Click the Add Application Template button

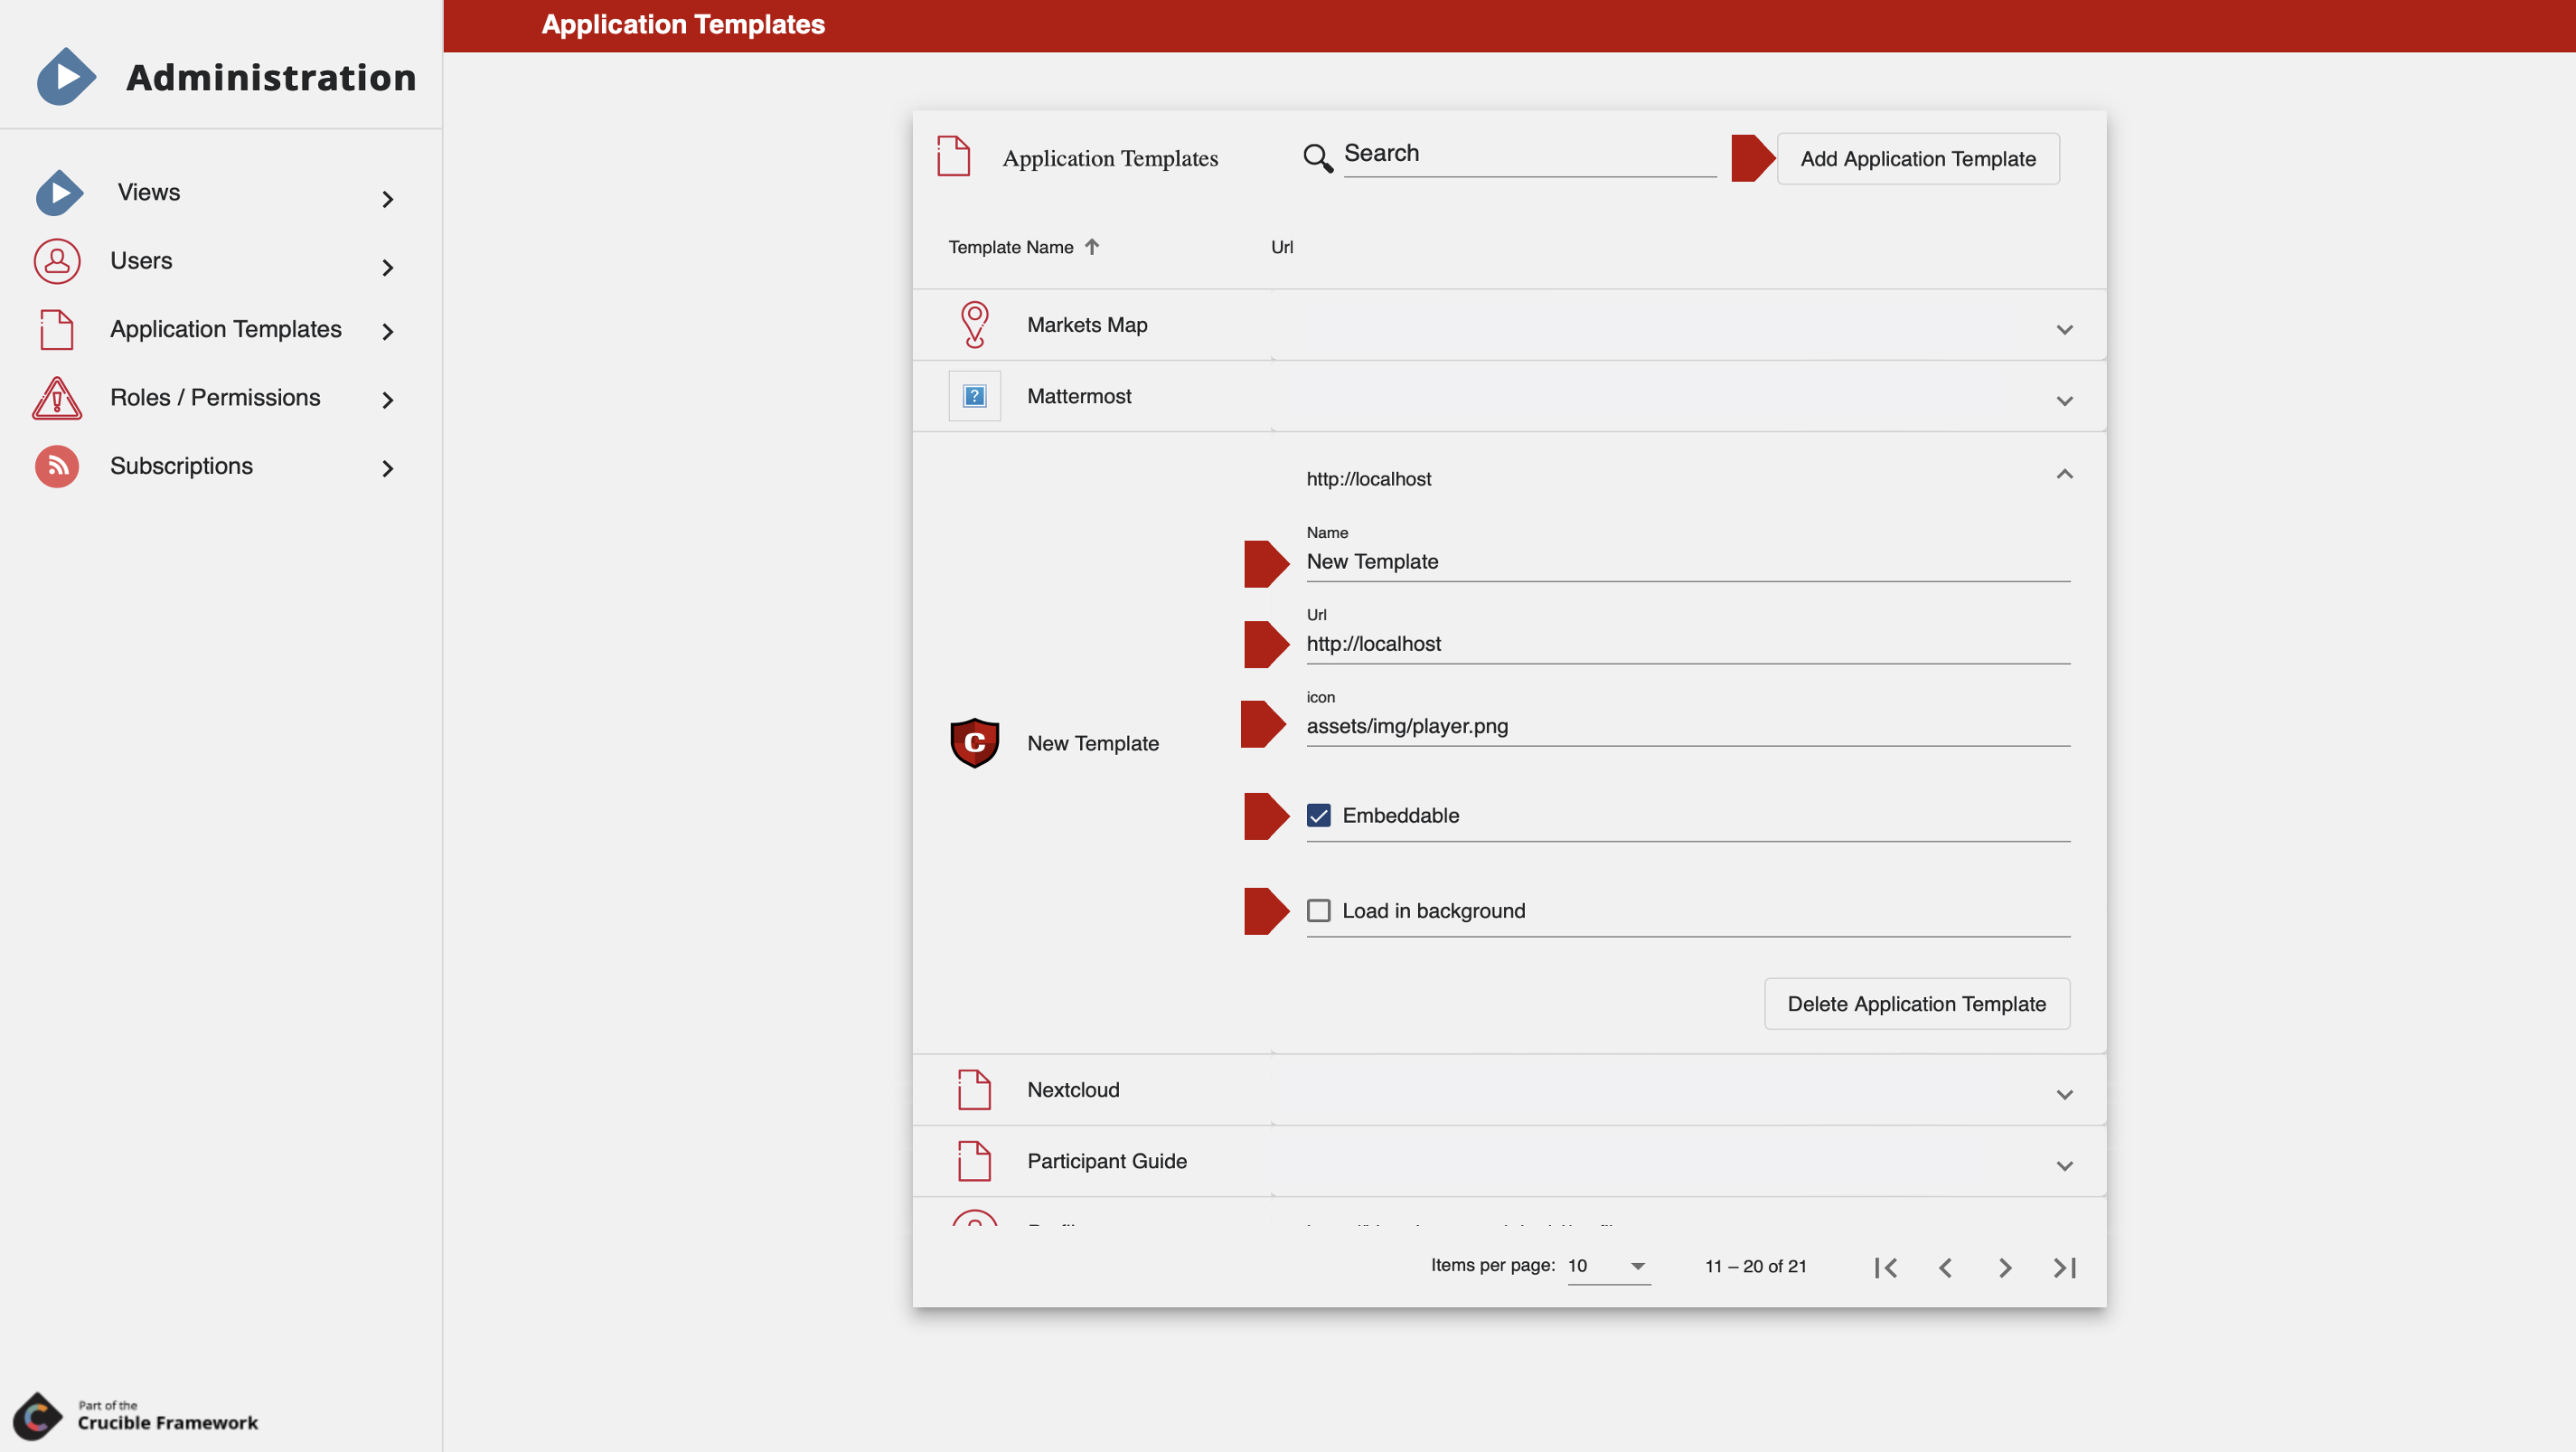pyautogui.click(x=1917, y=158)
